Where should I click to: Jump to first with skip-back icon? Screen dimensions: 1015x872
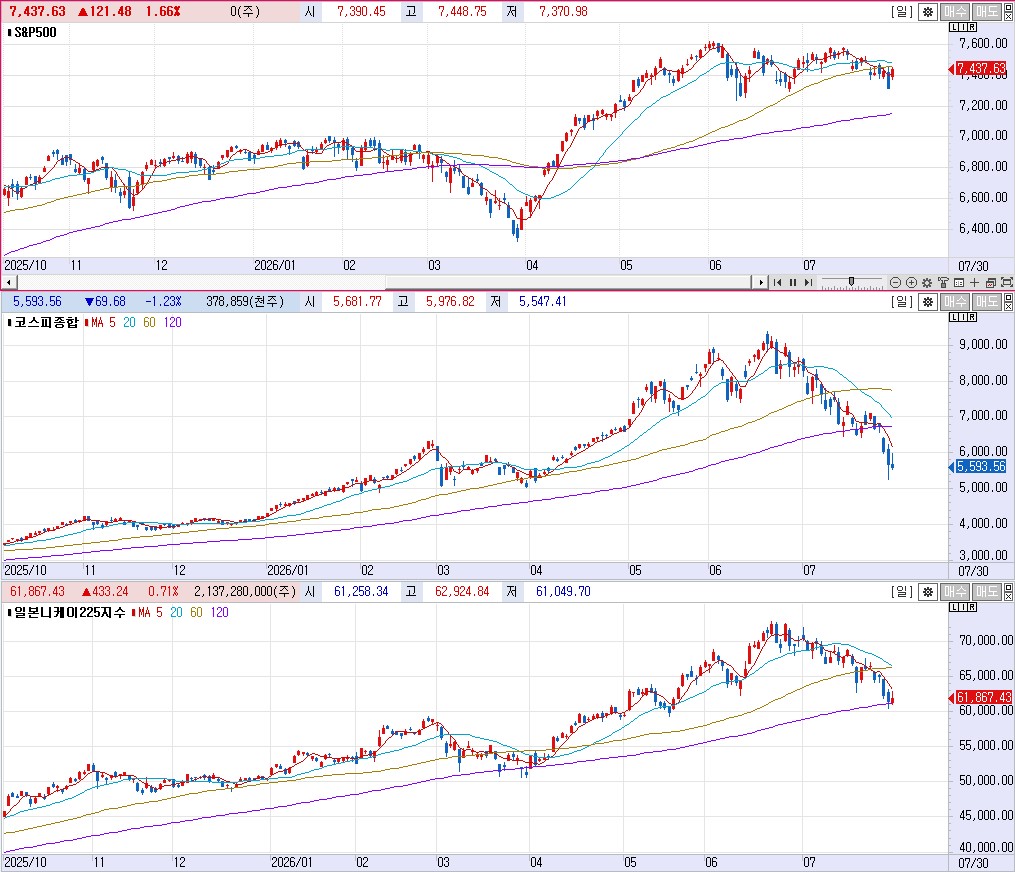777,282
